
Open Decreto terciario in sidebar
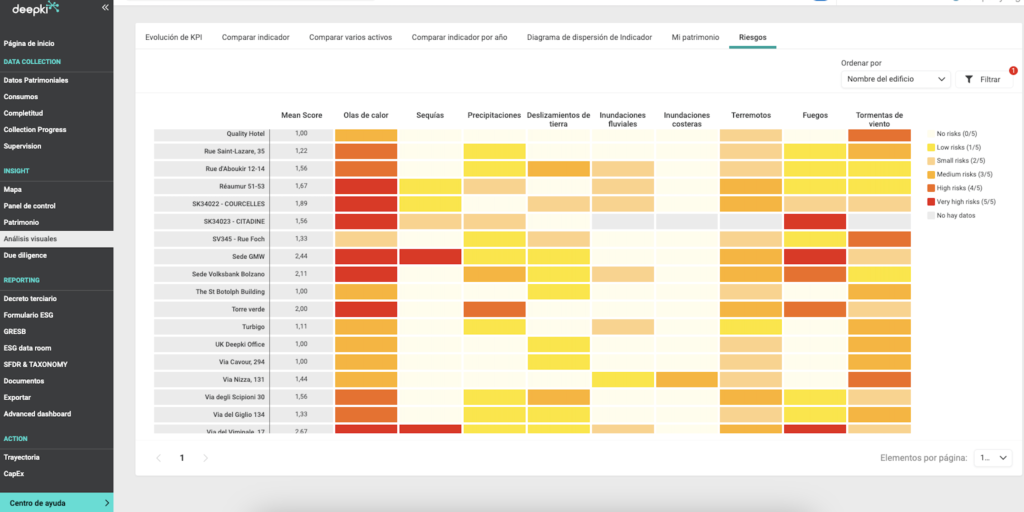point(30,298)
